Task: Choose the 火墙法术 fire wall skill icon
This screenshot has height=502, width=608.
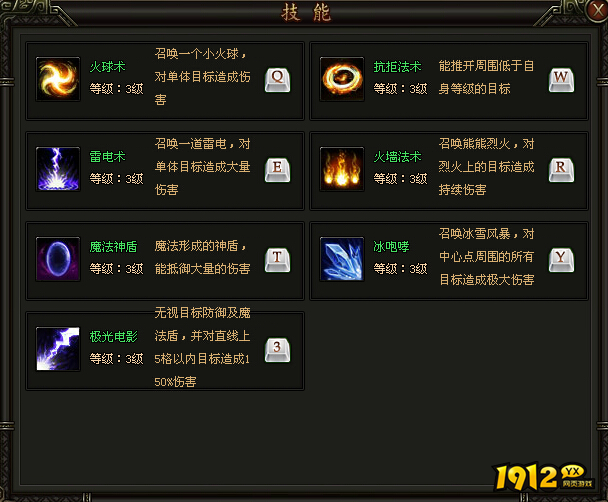Action: click(x=342, y=169)
